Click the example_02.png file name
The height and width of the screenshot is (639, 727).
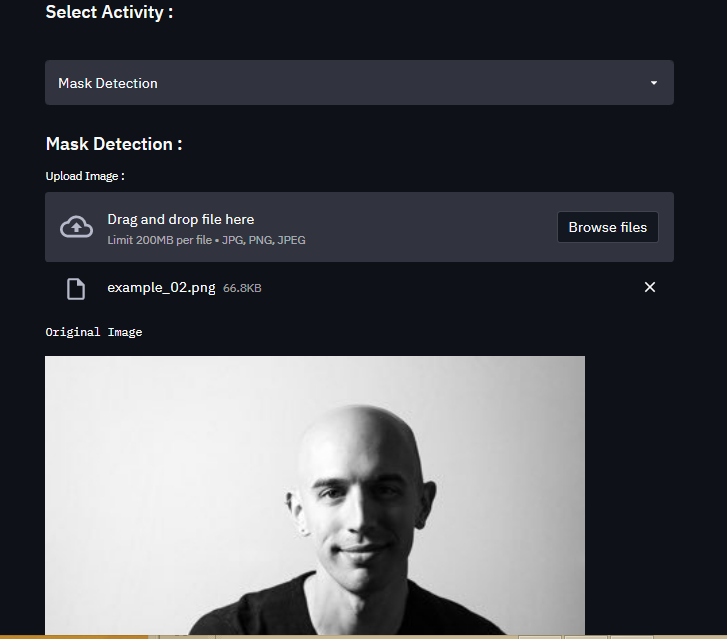[x=161, y=288]
